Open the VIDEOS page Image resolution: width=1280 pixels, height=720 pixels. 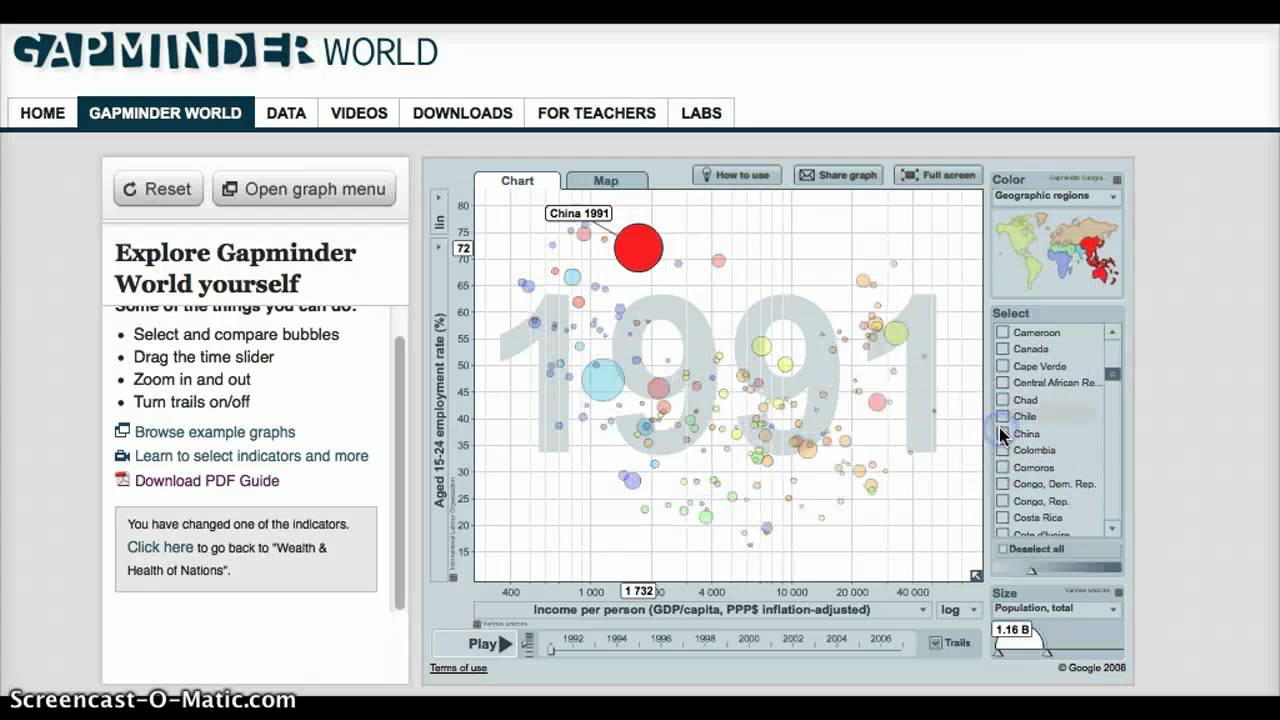coord(359,113)
